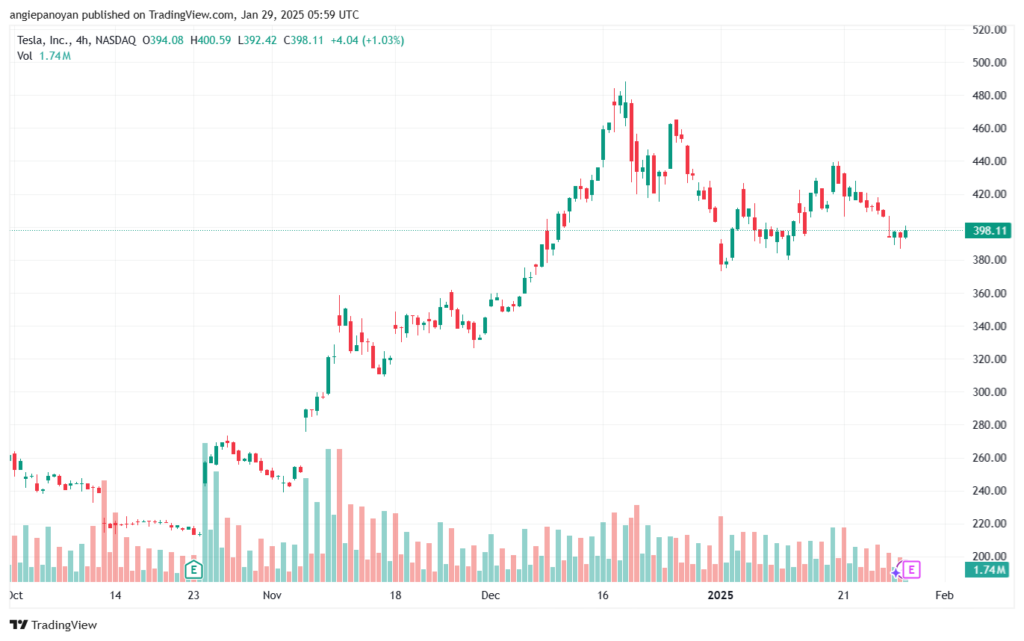1024x641 pixels.
Task: Click the Feb label on the time axis
Action: [x=941, y=595]
